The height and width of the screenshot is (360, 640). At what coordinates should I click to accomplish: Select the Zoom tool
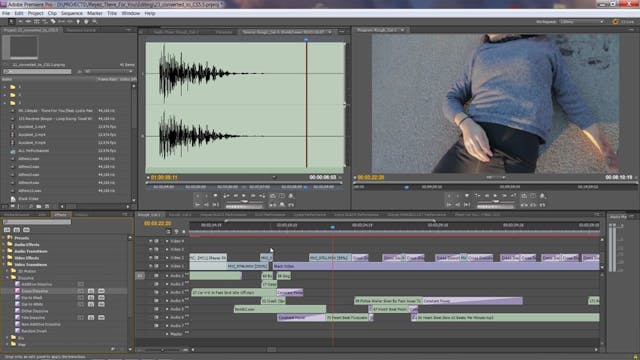tap(94, 22)
